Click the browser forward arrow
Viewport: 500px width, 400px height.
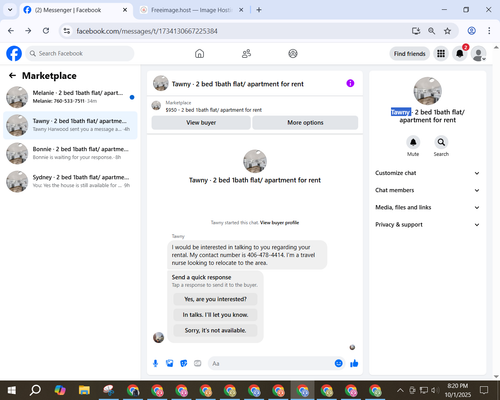point(28,31)
